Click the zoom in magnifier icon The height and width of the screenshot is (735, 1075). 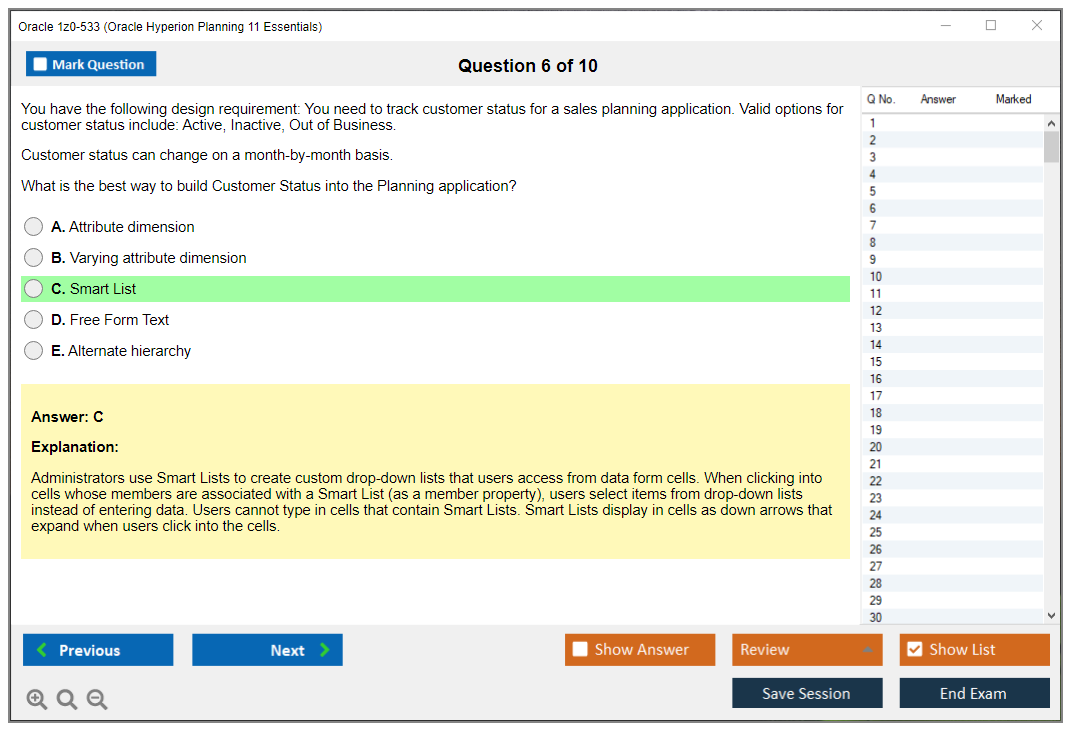37,700
